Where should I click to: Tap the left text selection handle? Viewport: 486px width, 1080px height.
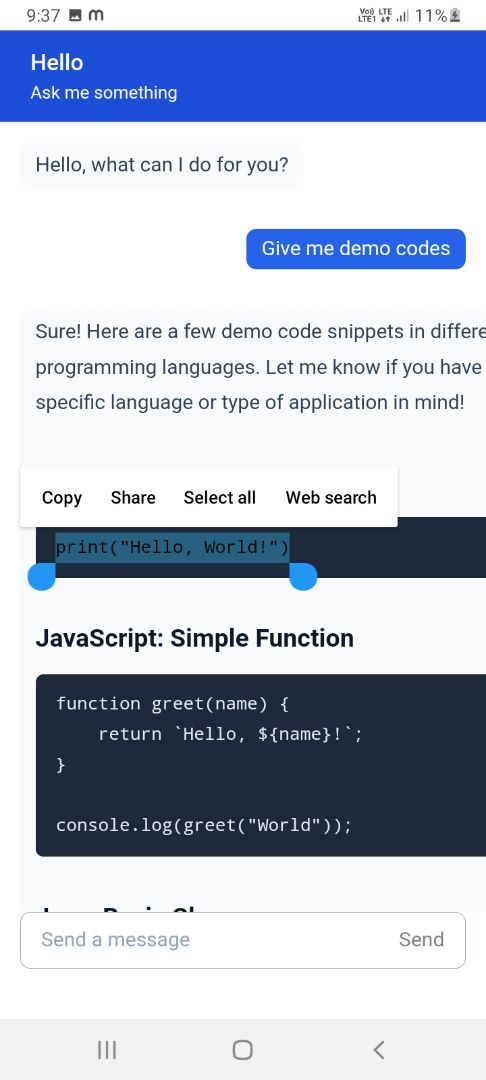tap(41, 577)
